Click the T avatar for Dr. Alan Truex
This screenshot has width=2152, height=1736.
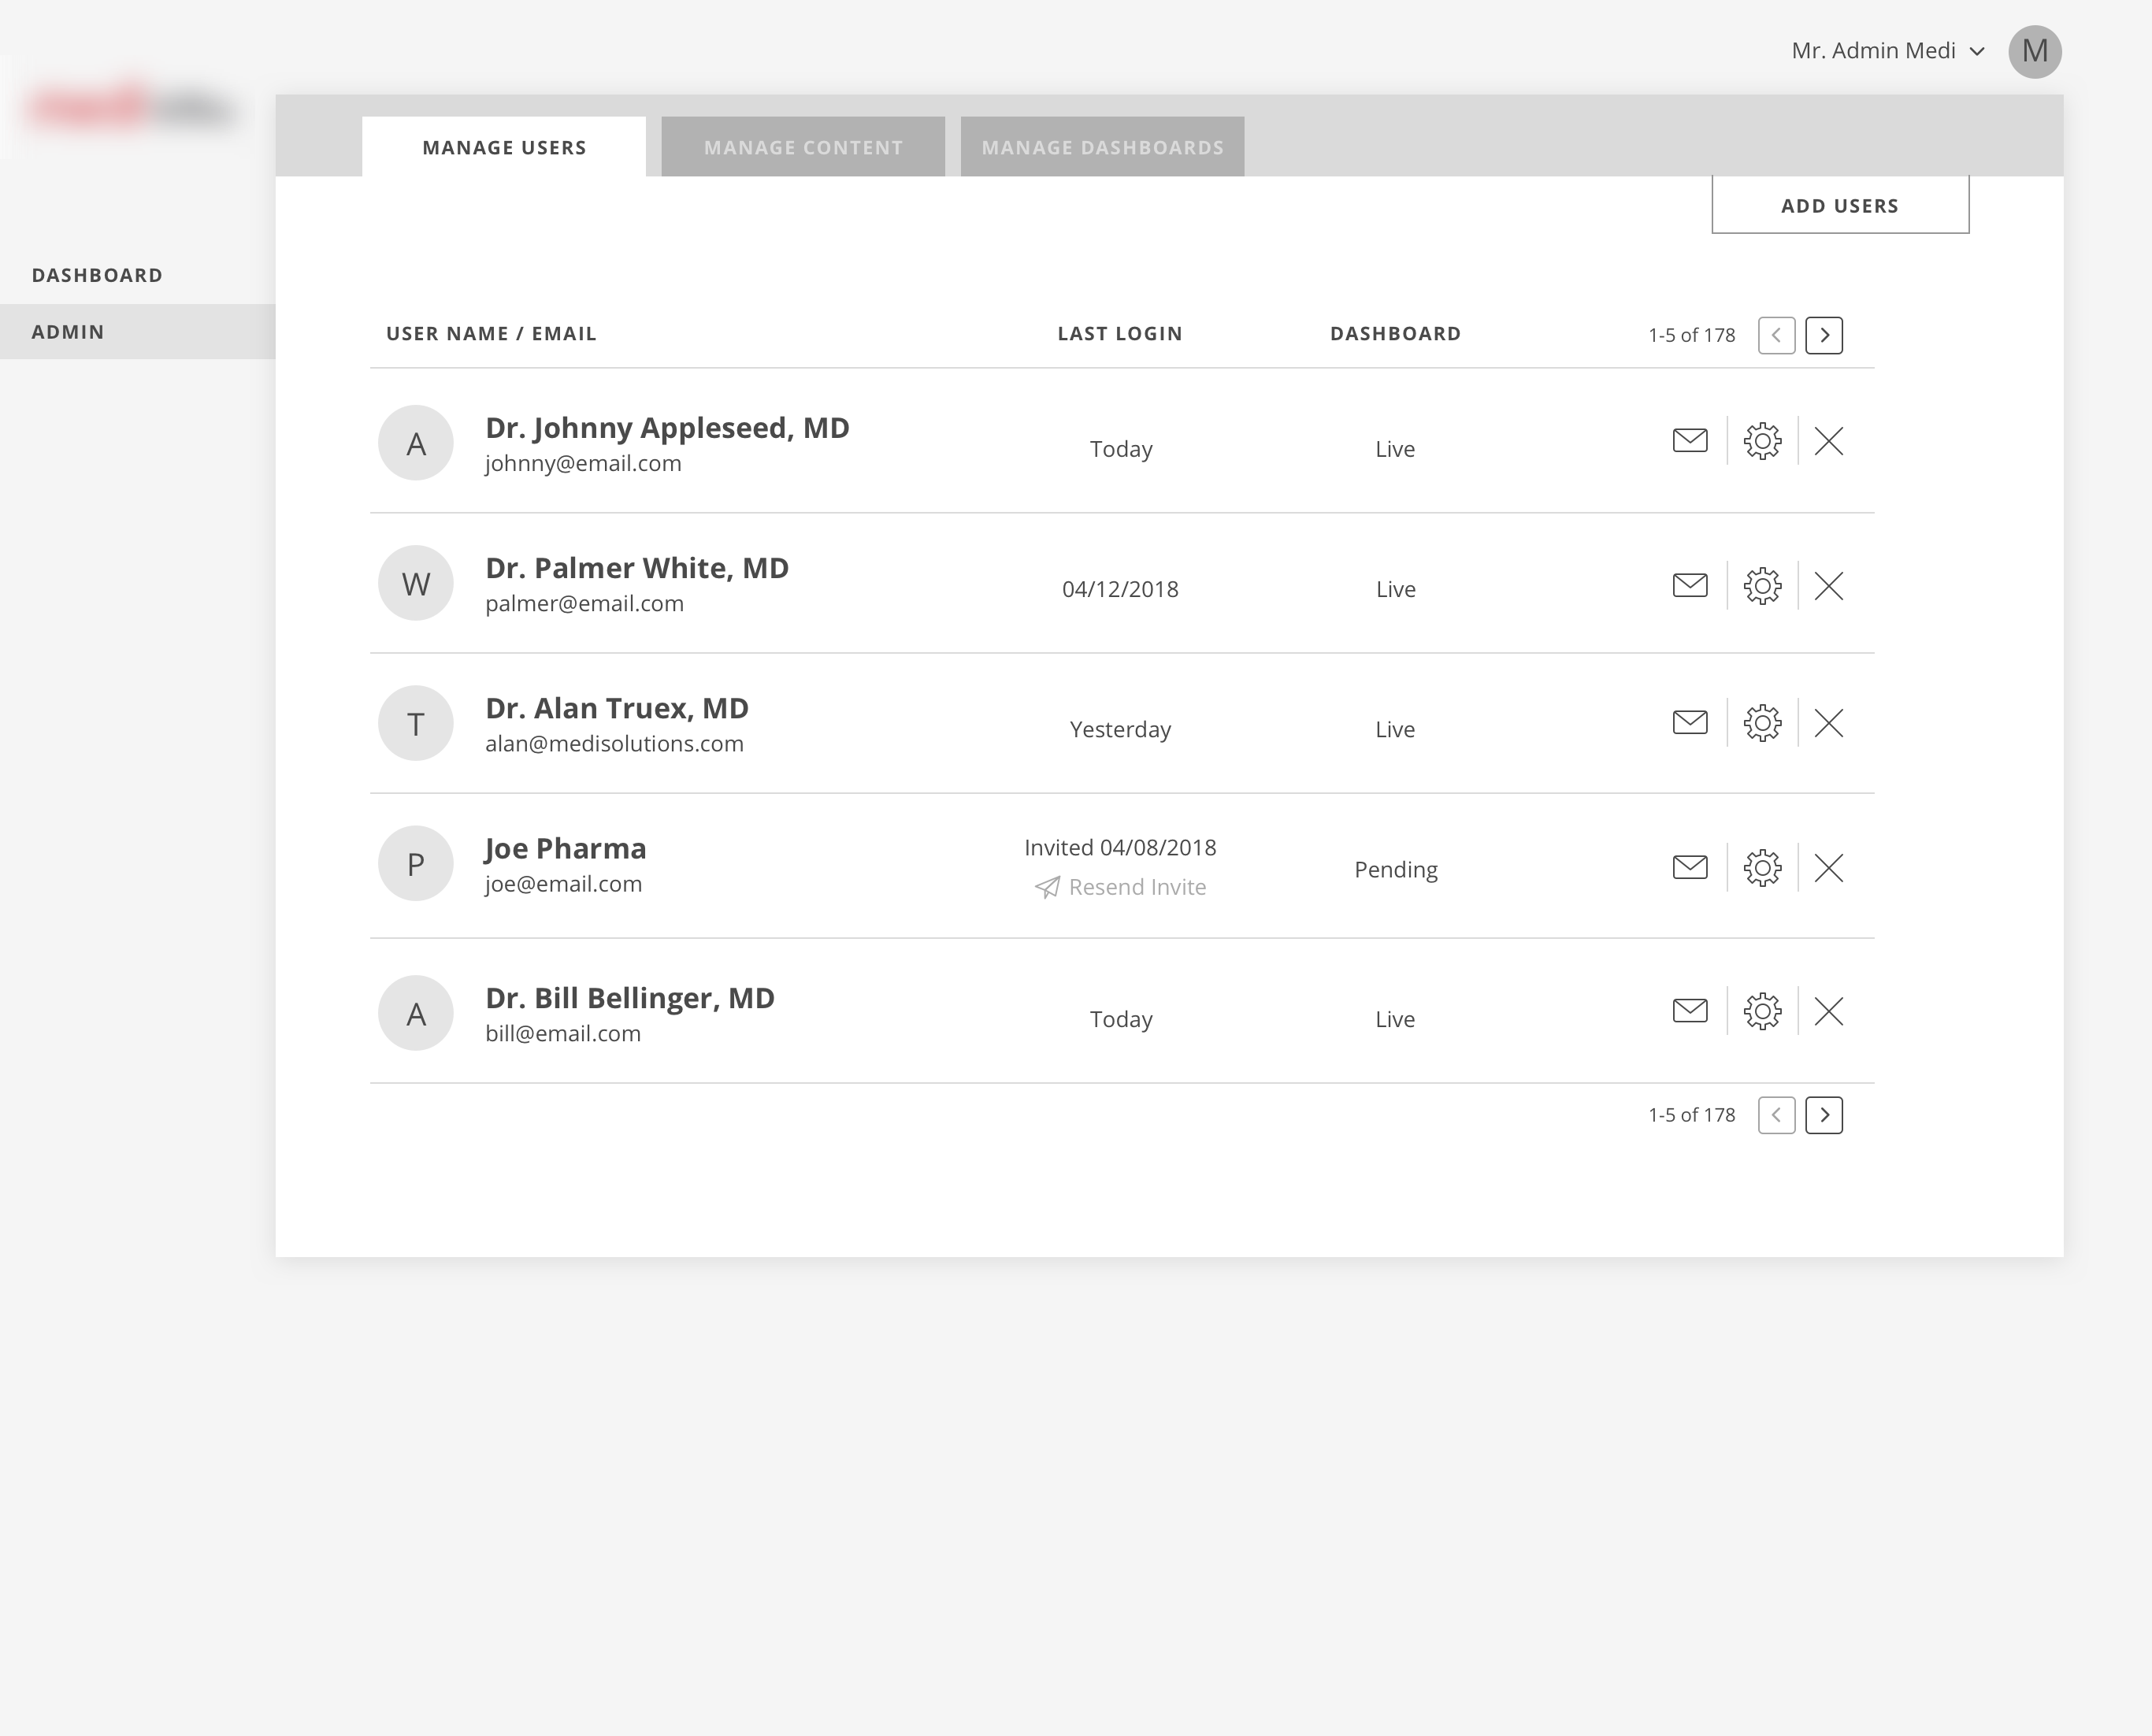tap(416, 723)
